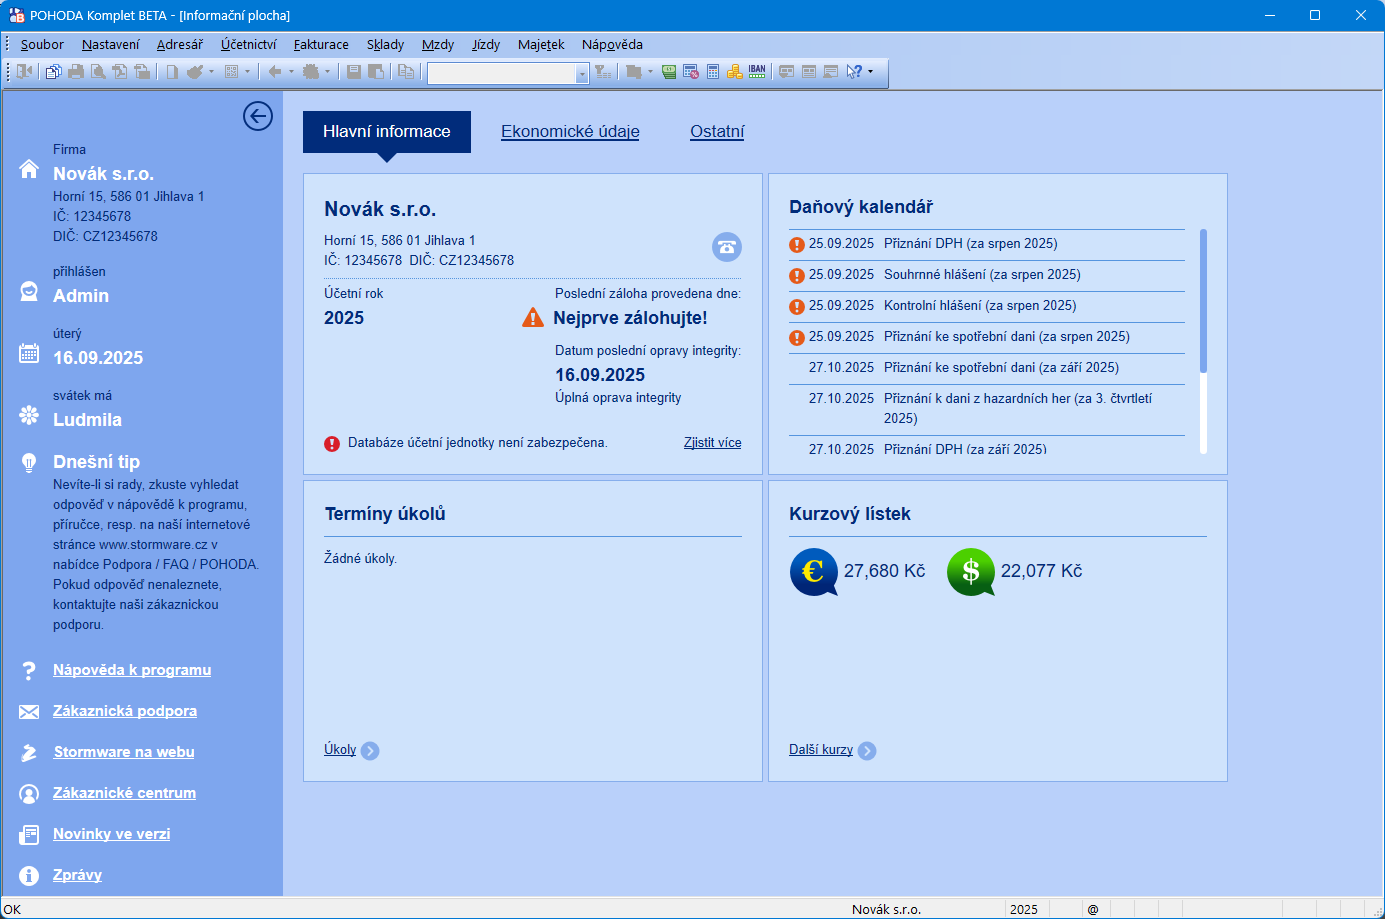Click the print preview magnifier icon
1385x919 pixels.
point(98,72)
